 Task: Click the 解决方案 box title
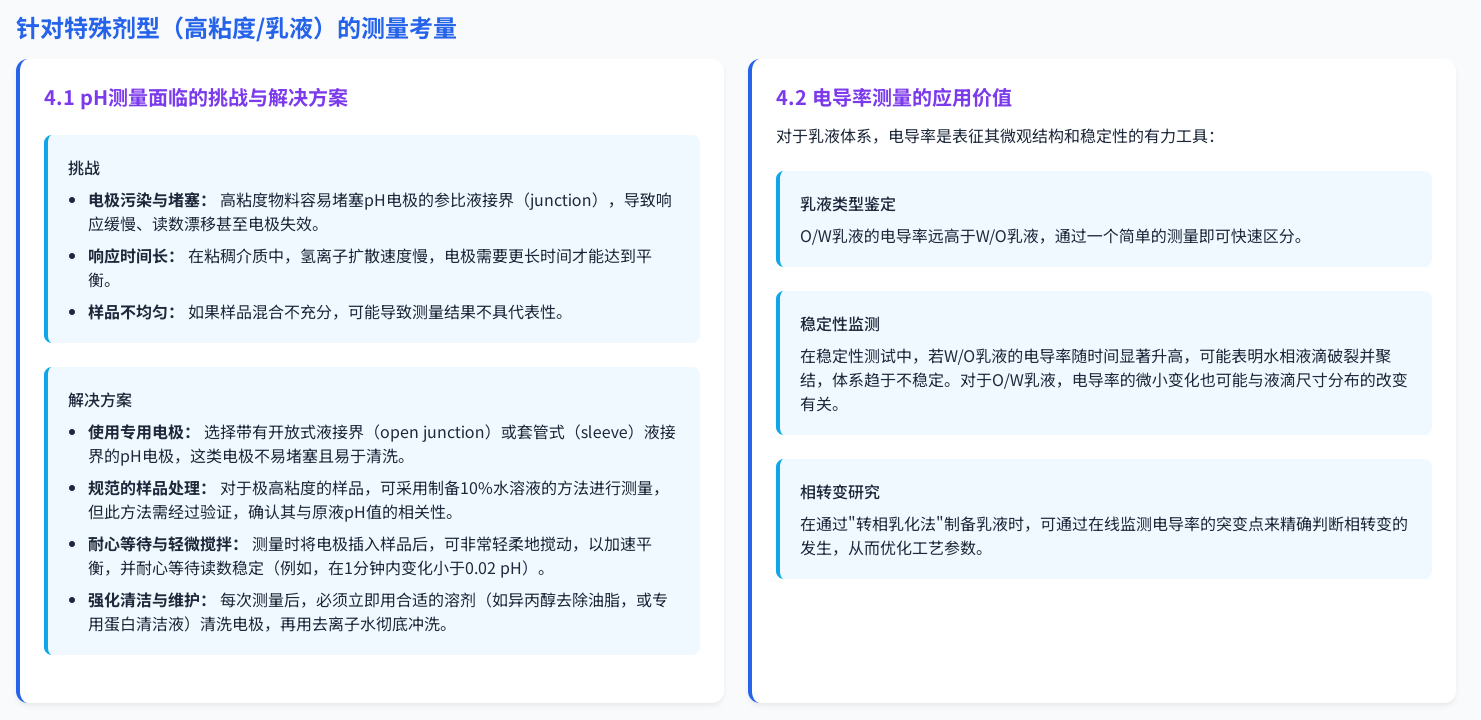100,400
